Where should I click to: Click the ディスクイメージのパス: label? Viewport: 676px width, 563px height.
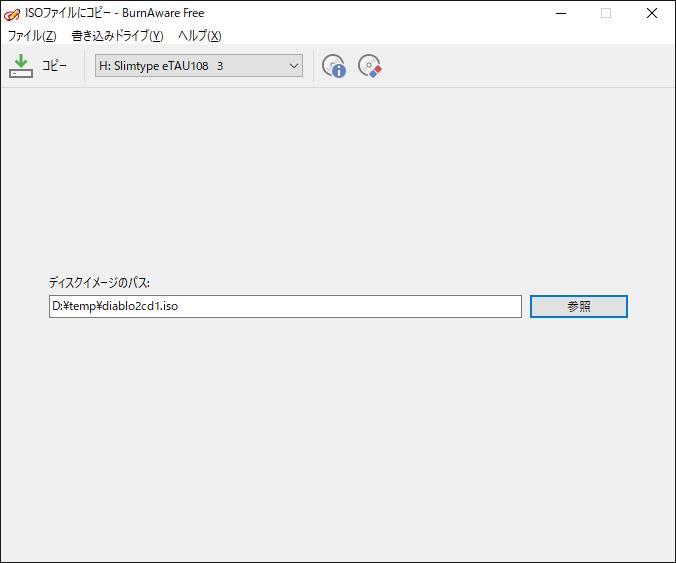(x=99, y=282)
